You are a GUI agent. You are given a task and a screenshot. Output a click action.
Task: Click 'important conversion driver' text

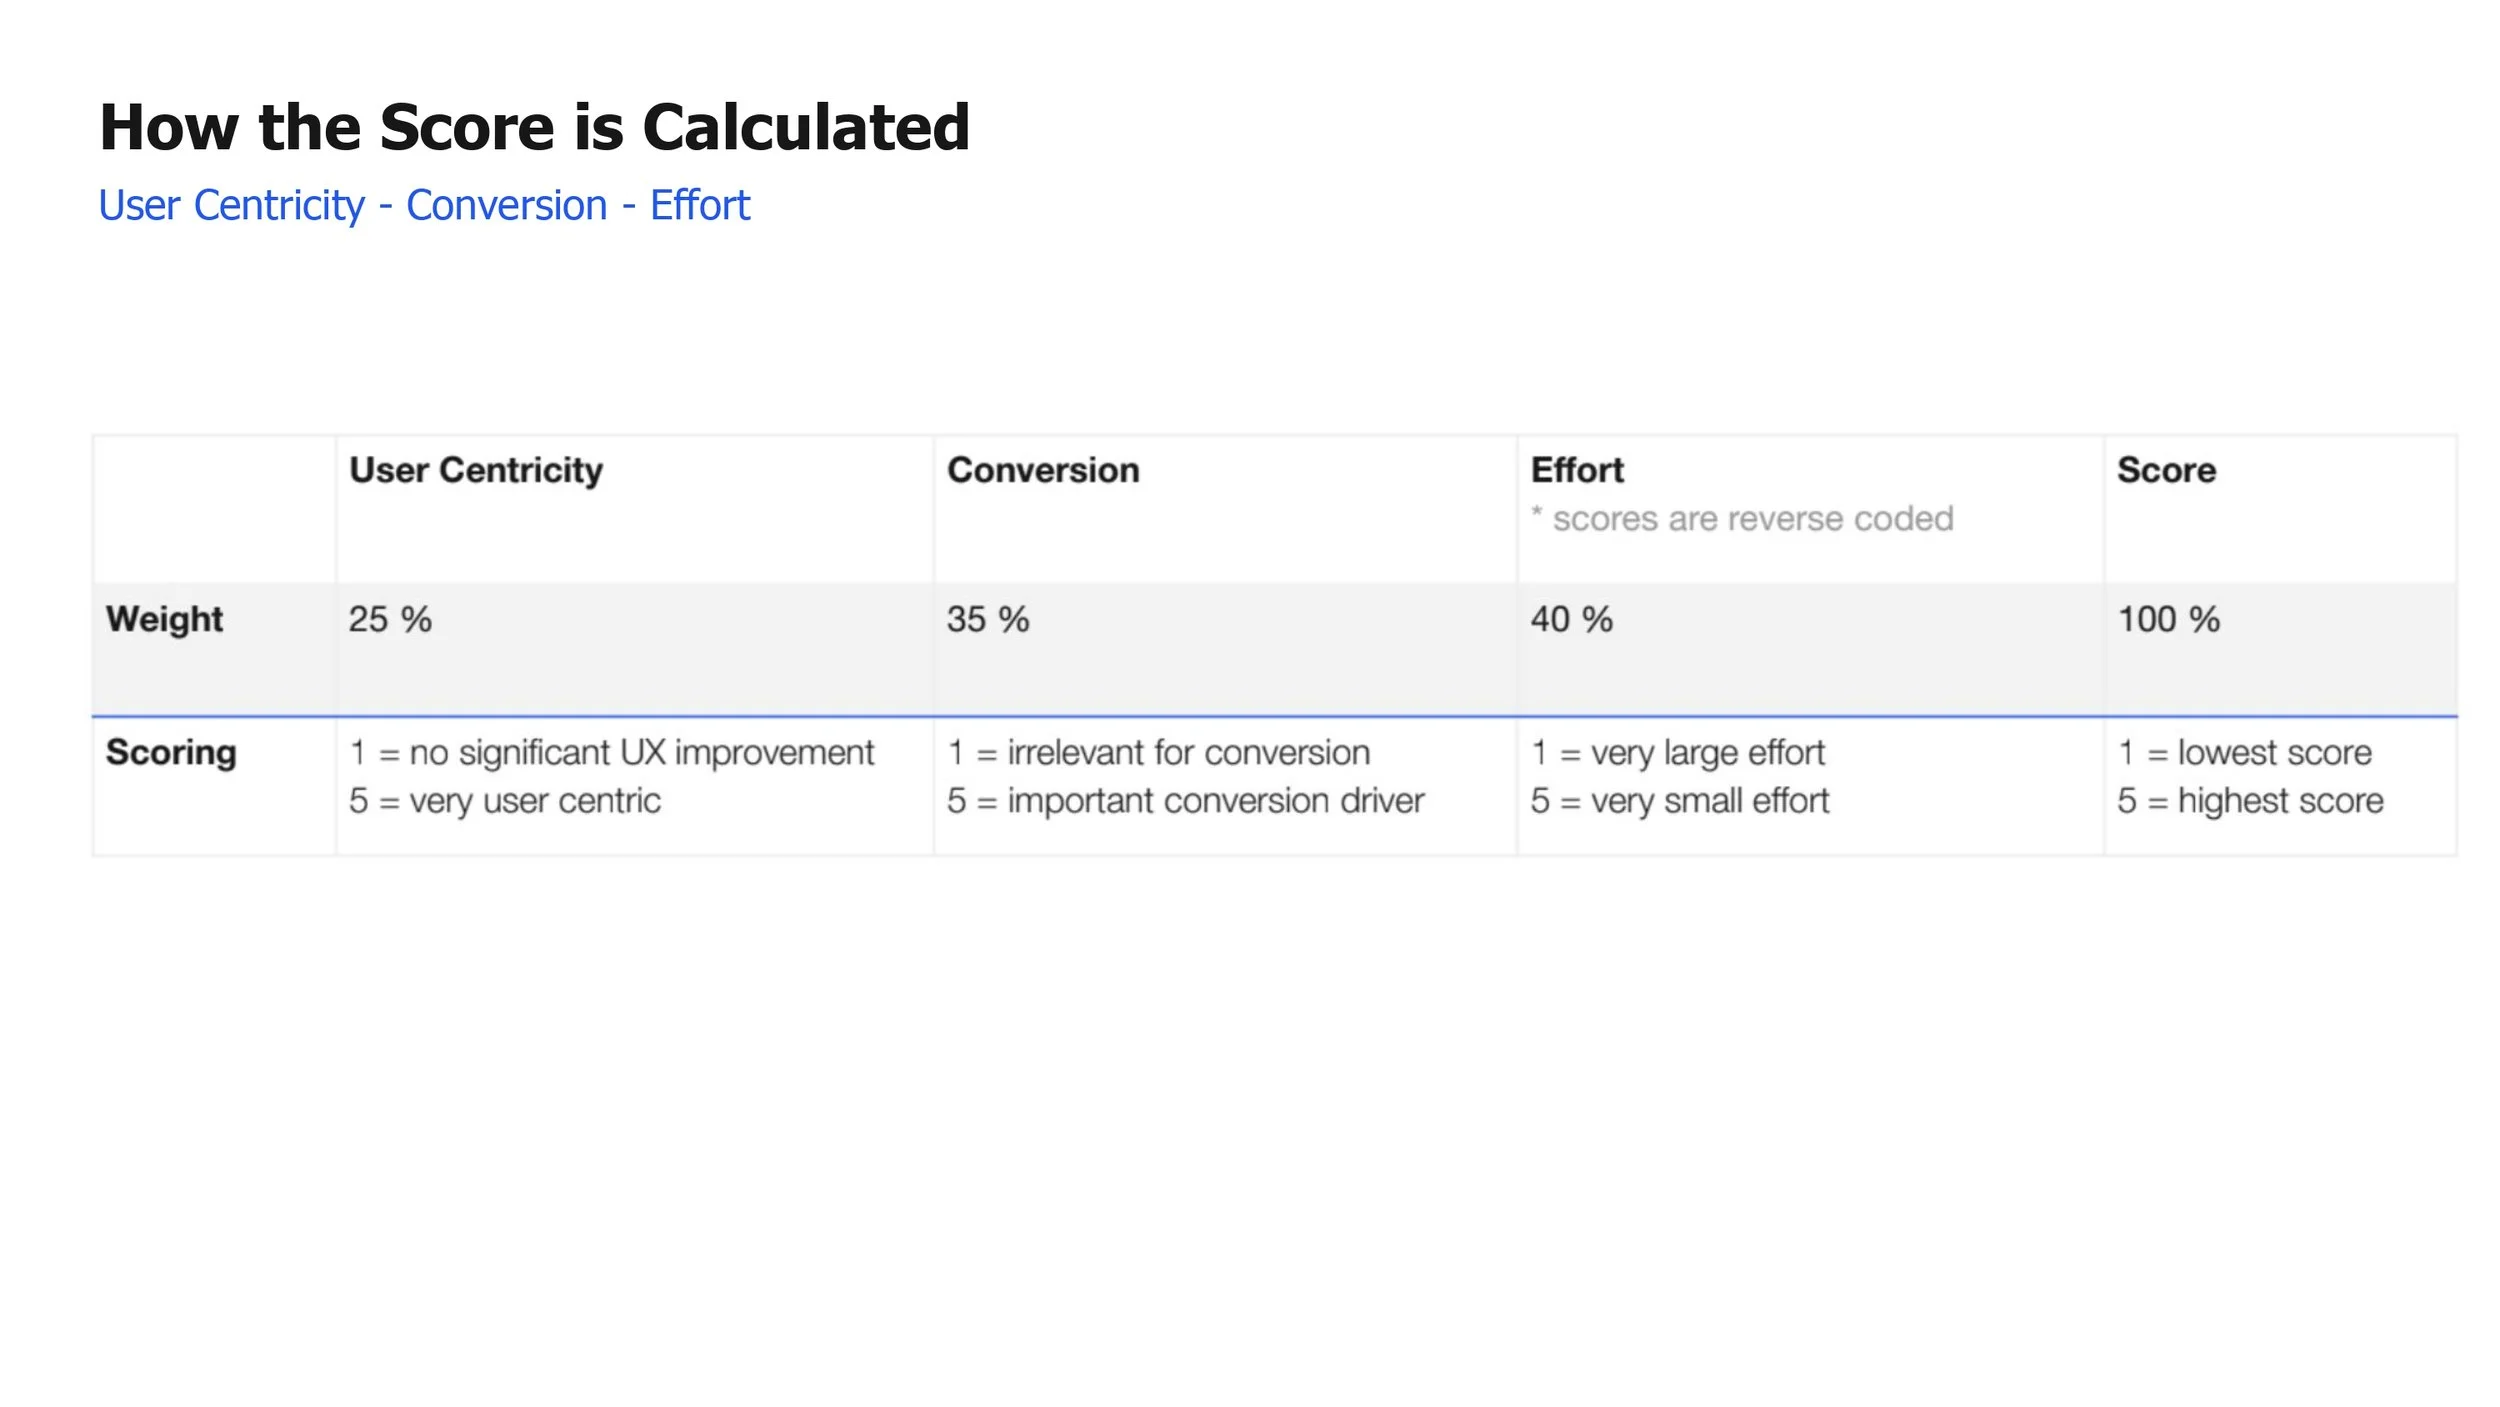click(1216, 801)
